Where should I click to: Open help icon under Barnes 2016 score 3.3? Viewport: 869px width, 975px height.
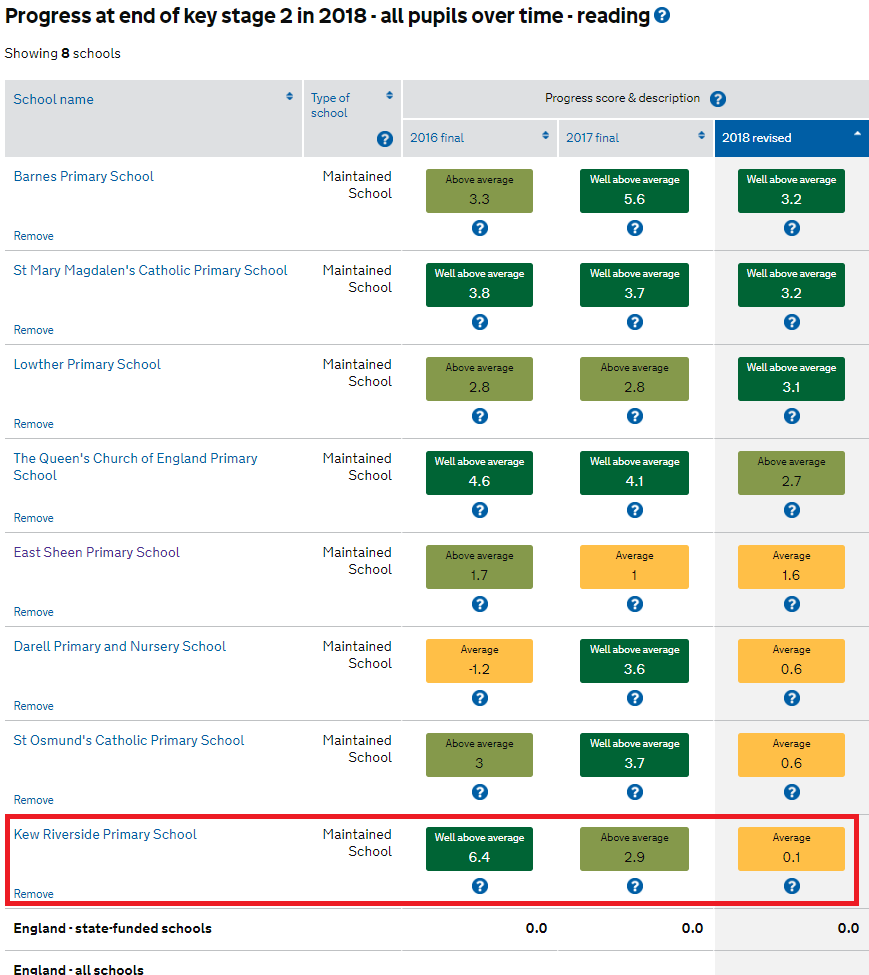click(x=480, y=228)
